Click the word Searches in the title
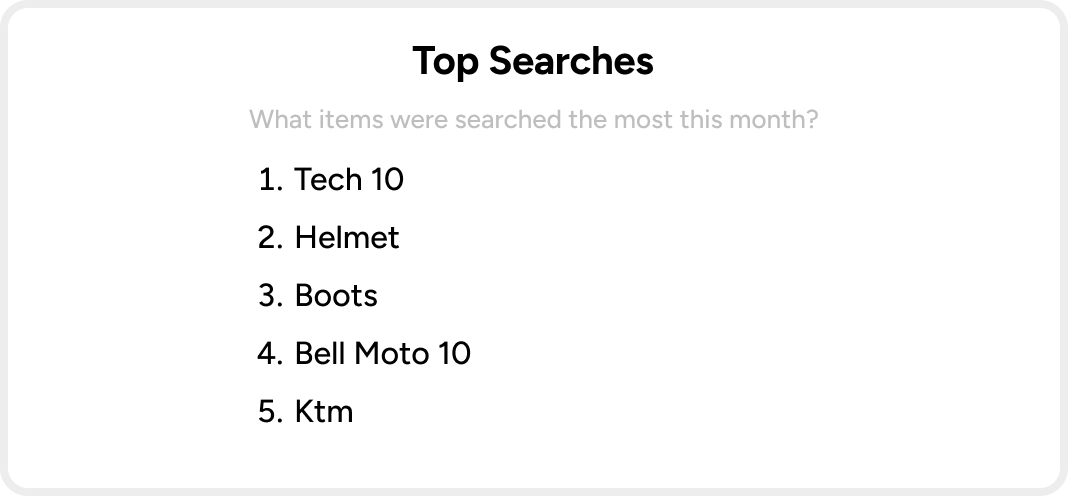Image resolution: width=1068 pixels, height=496 pixels. point(571,61)
